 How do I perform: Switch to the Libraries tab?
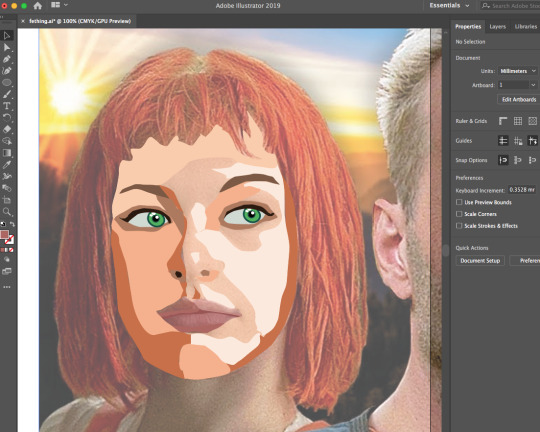pyautogui.click(x=526, y=27)
